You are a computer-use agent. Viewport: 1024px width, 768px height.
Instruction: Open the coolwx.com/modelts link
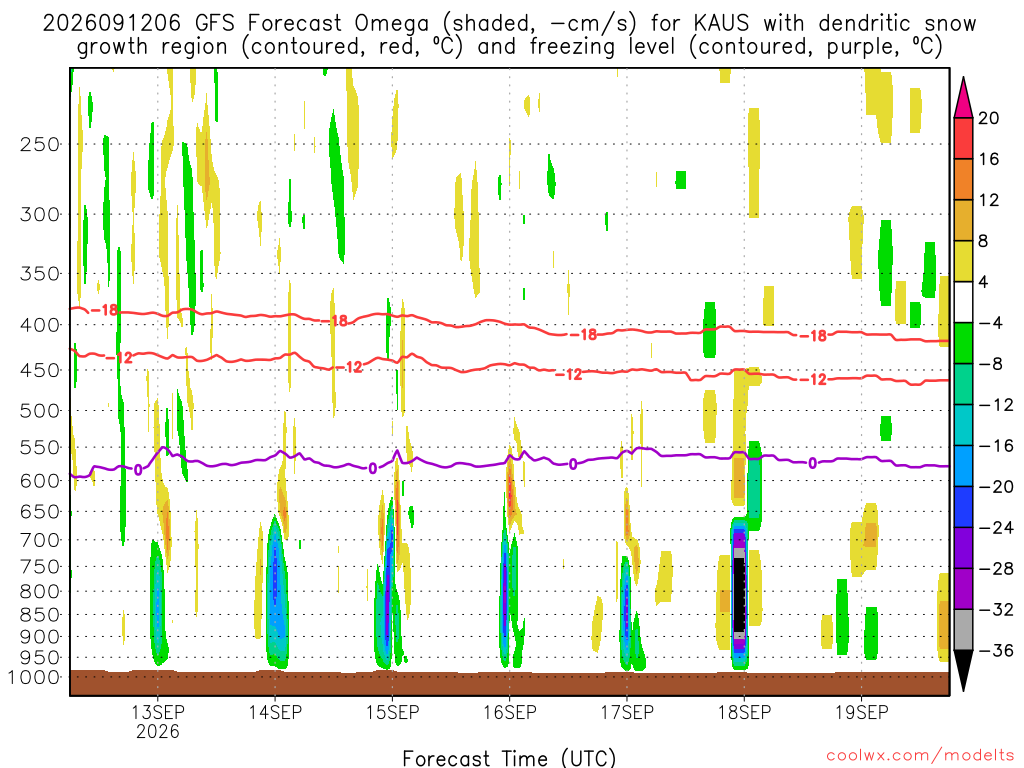920,756
